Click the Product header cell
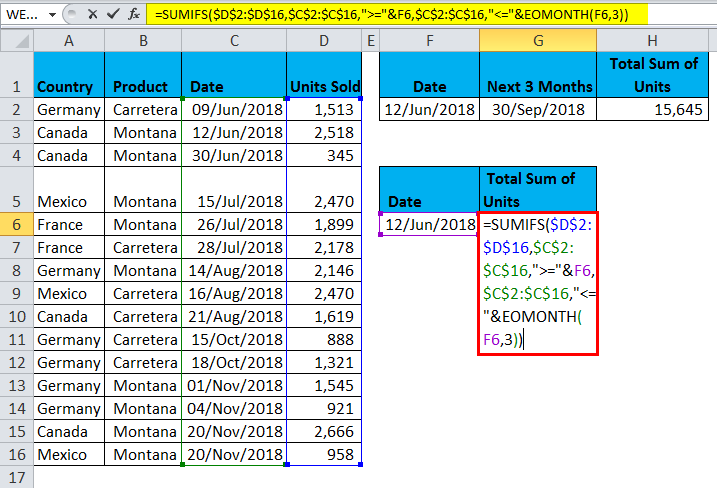This screenshot has width=717, height=488. 143,75
